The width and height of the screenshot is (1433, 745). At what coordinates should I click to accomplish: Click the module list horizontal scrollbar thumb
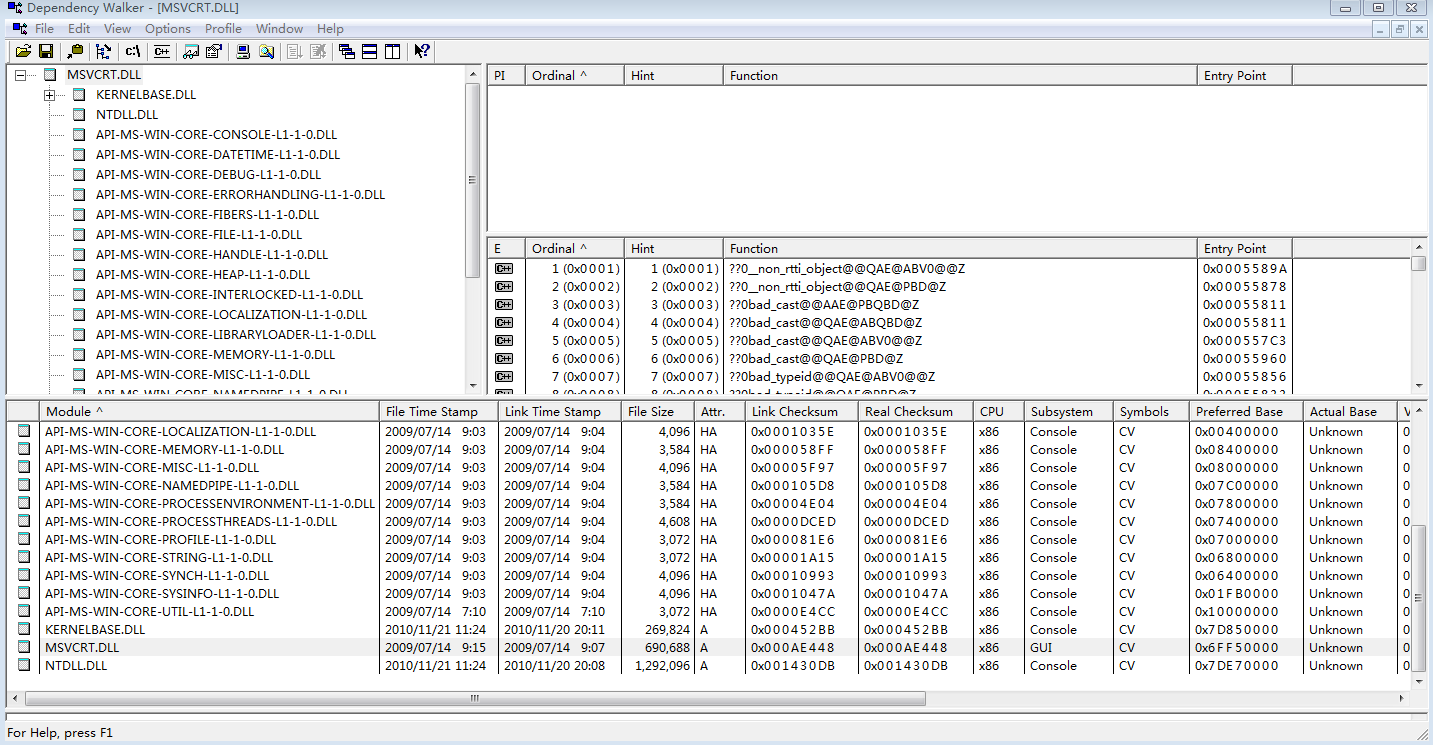click(474, 698)
